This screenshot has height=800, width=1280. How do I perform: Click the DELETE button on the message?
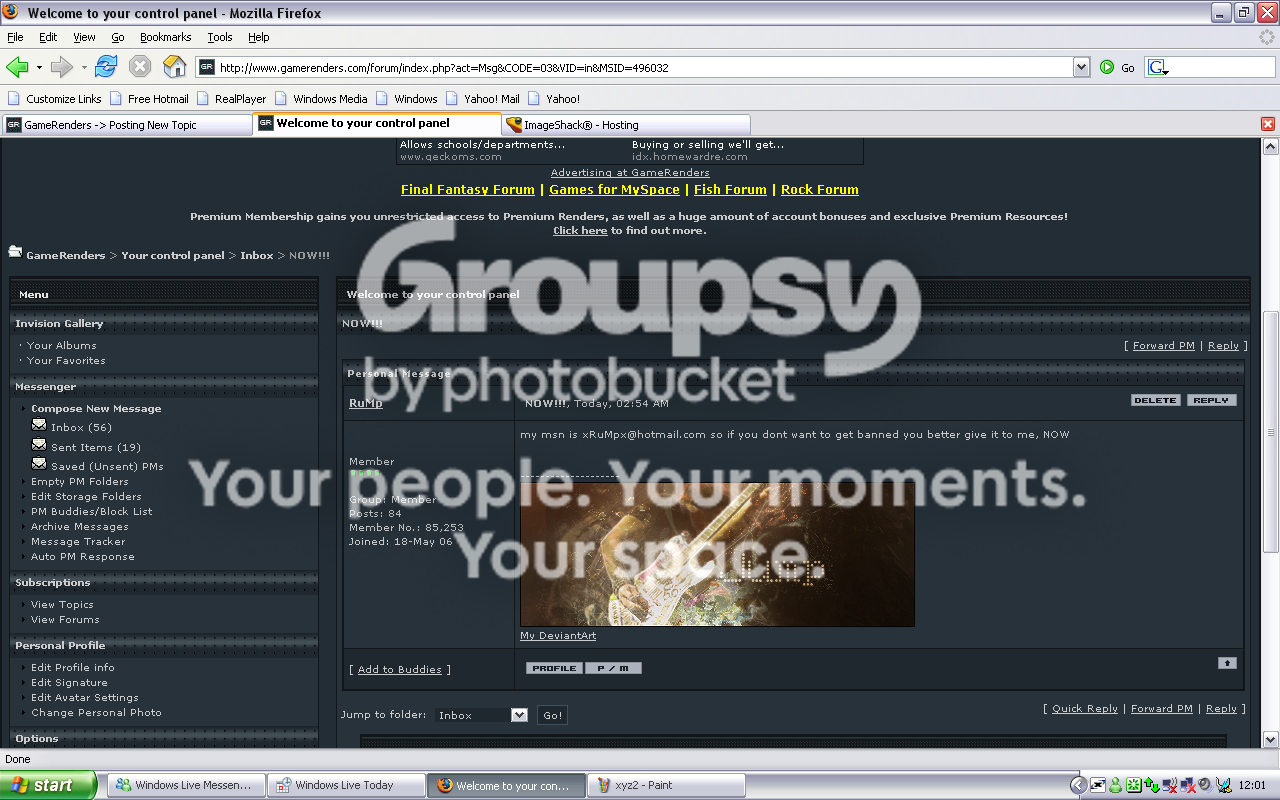click(x=1156, y=400)
